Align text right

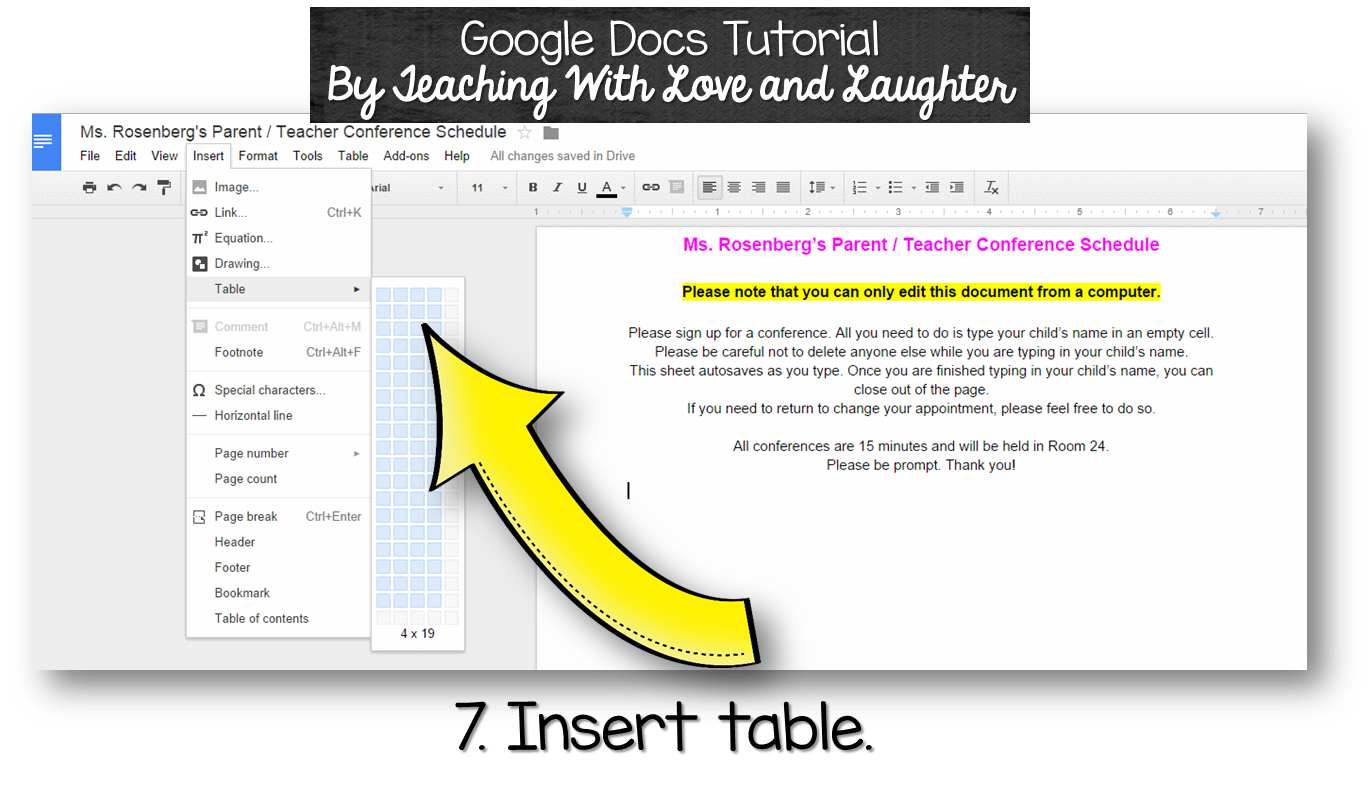pos(759,187)
